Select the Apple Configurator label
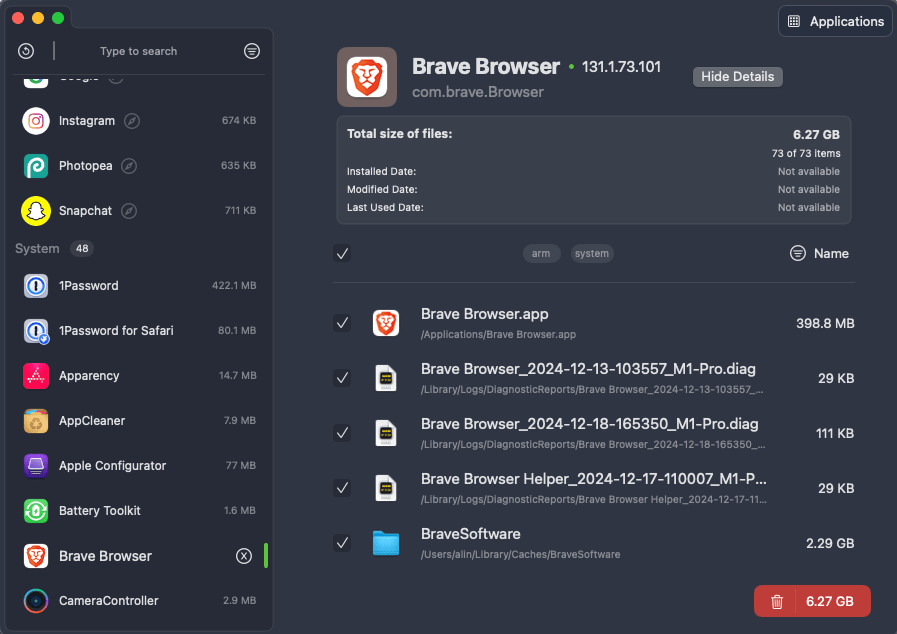 [x=113, y=466]
